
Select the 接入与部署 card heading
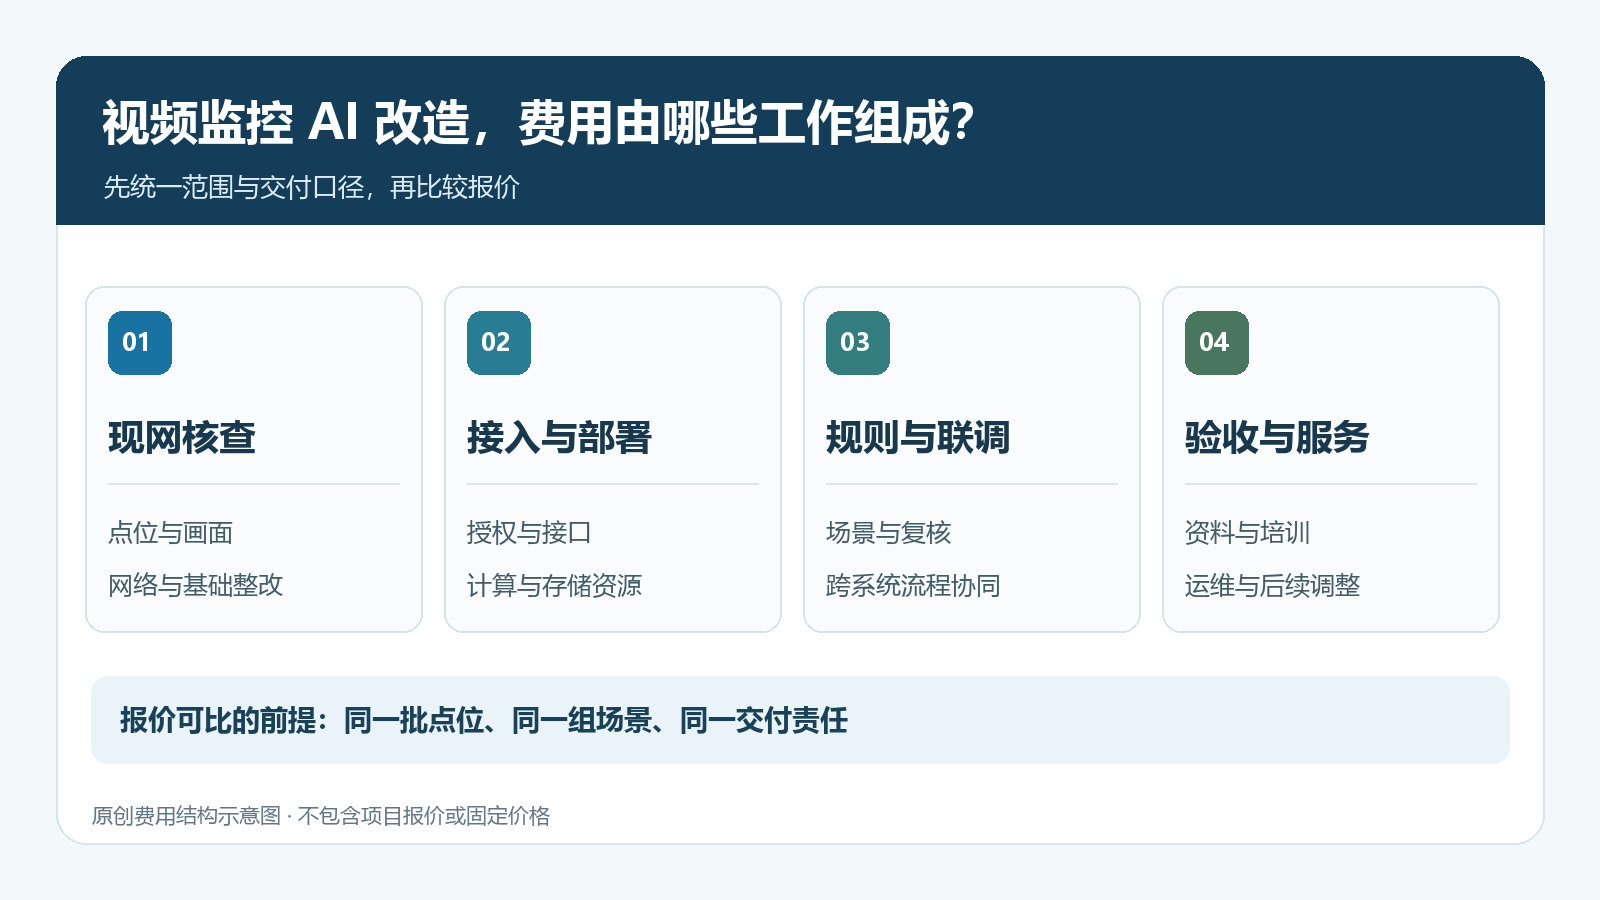click(x=559, y=438)
